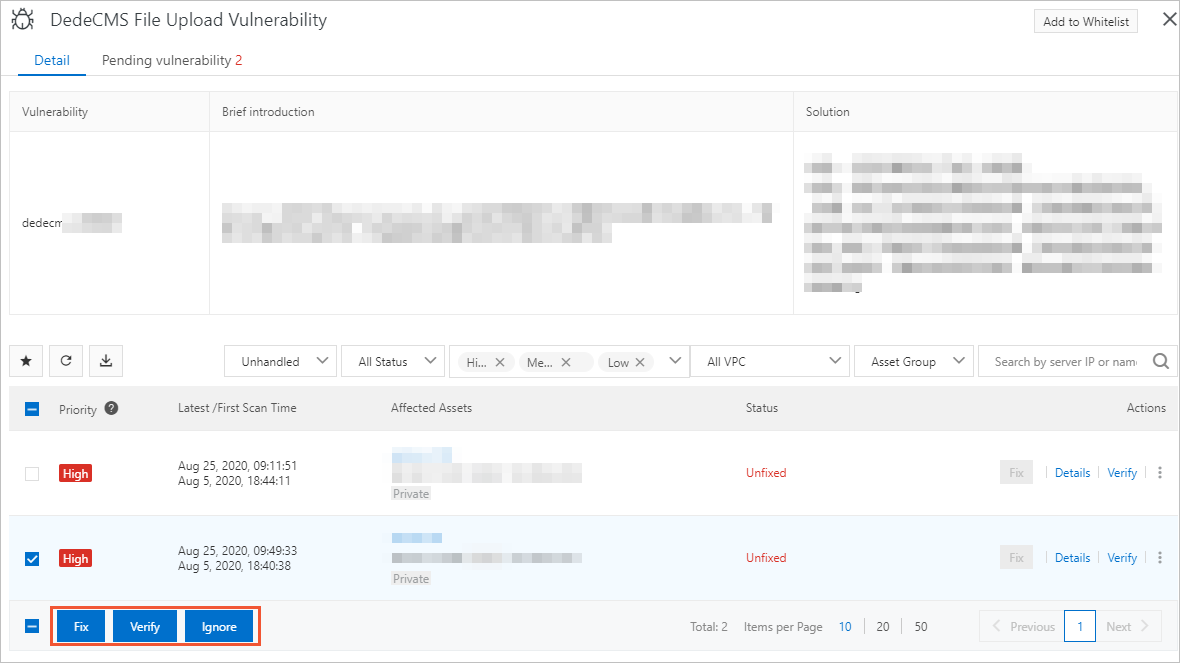Remove the Low priority filter tag
The image size is (1180, 663).
640,363
